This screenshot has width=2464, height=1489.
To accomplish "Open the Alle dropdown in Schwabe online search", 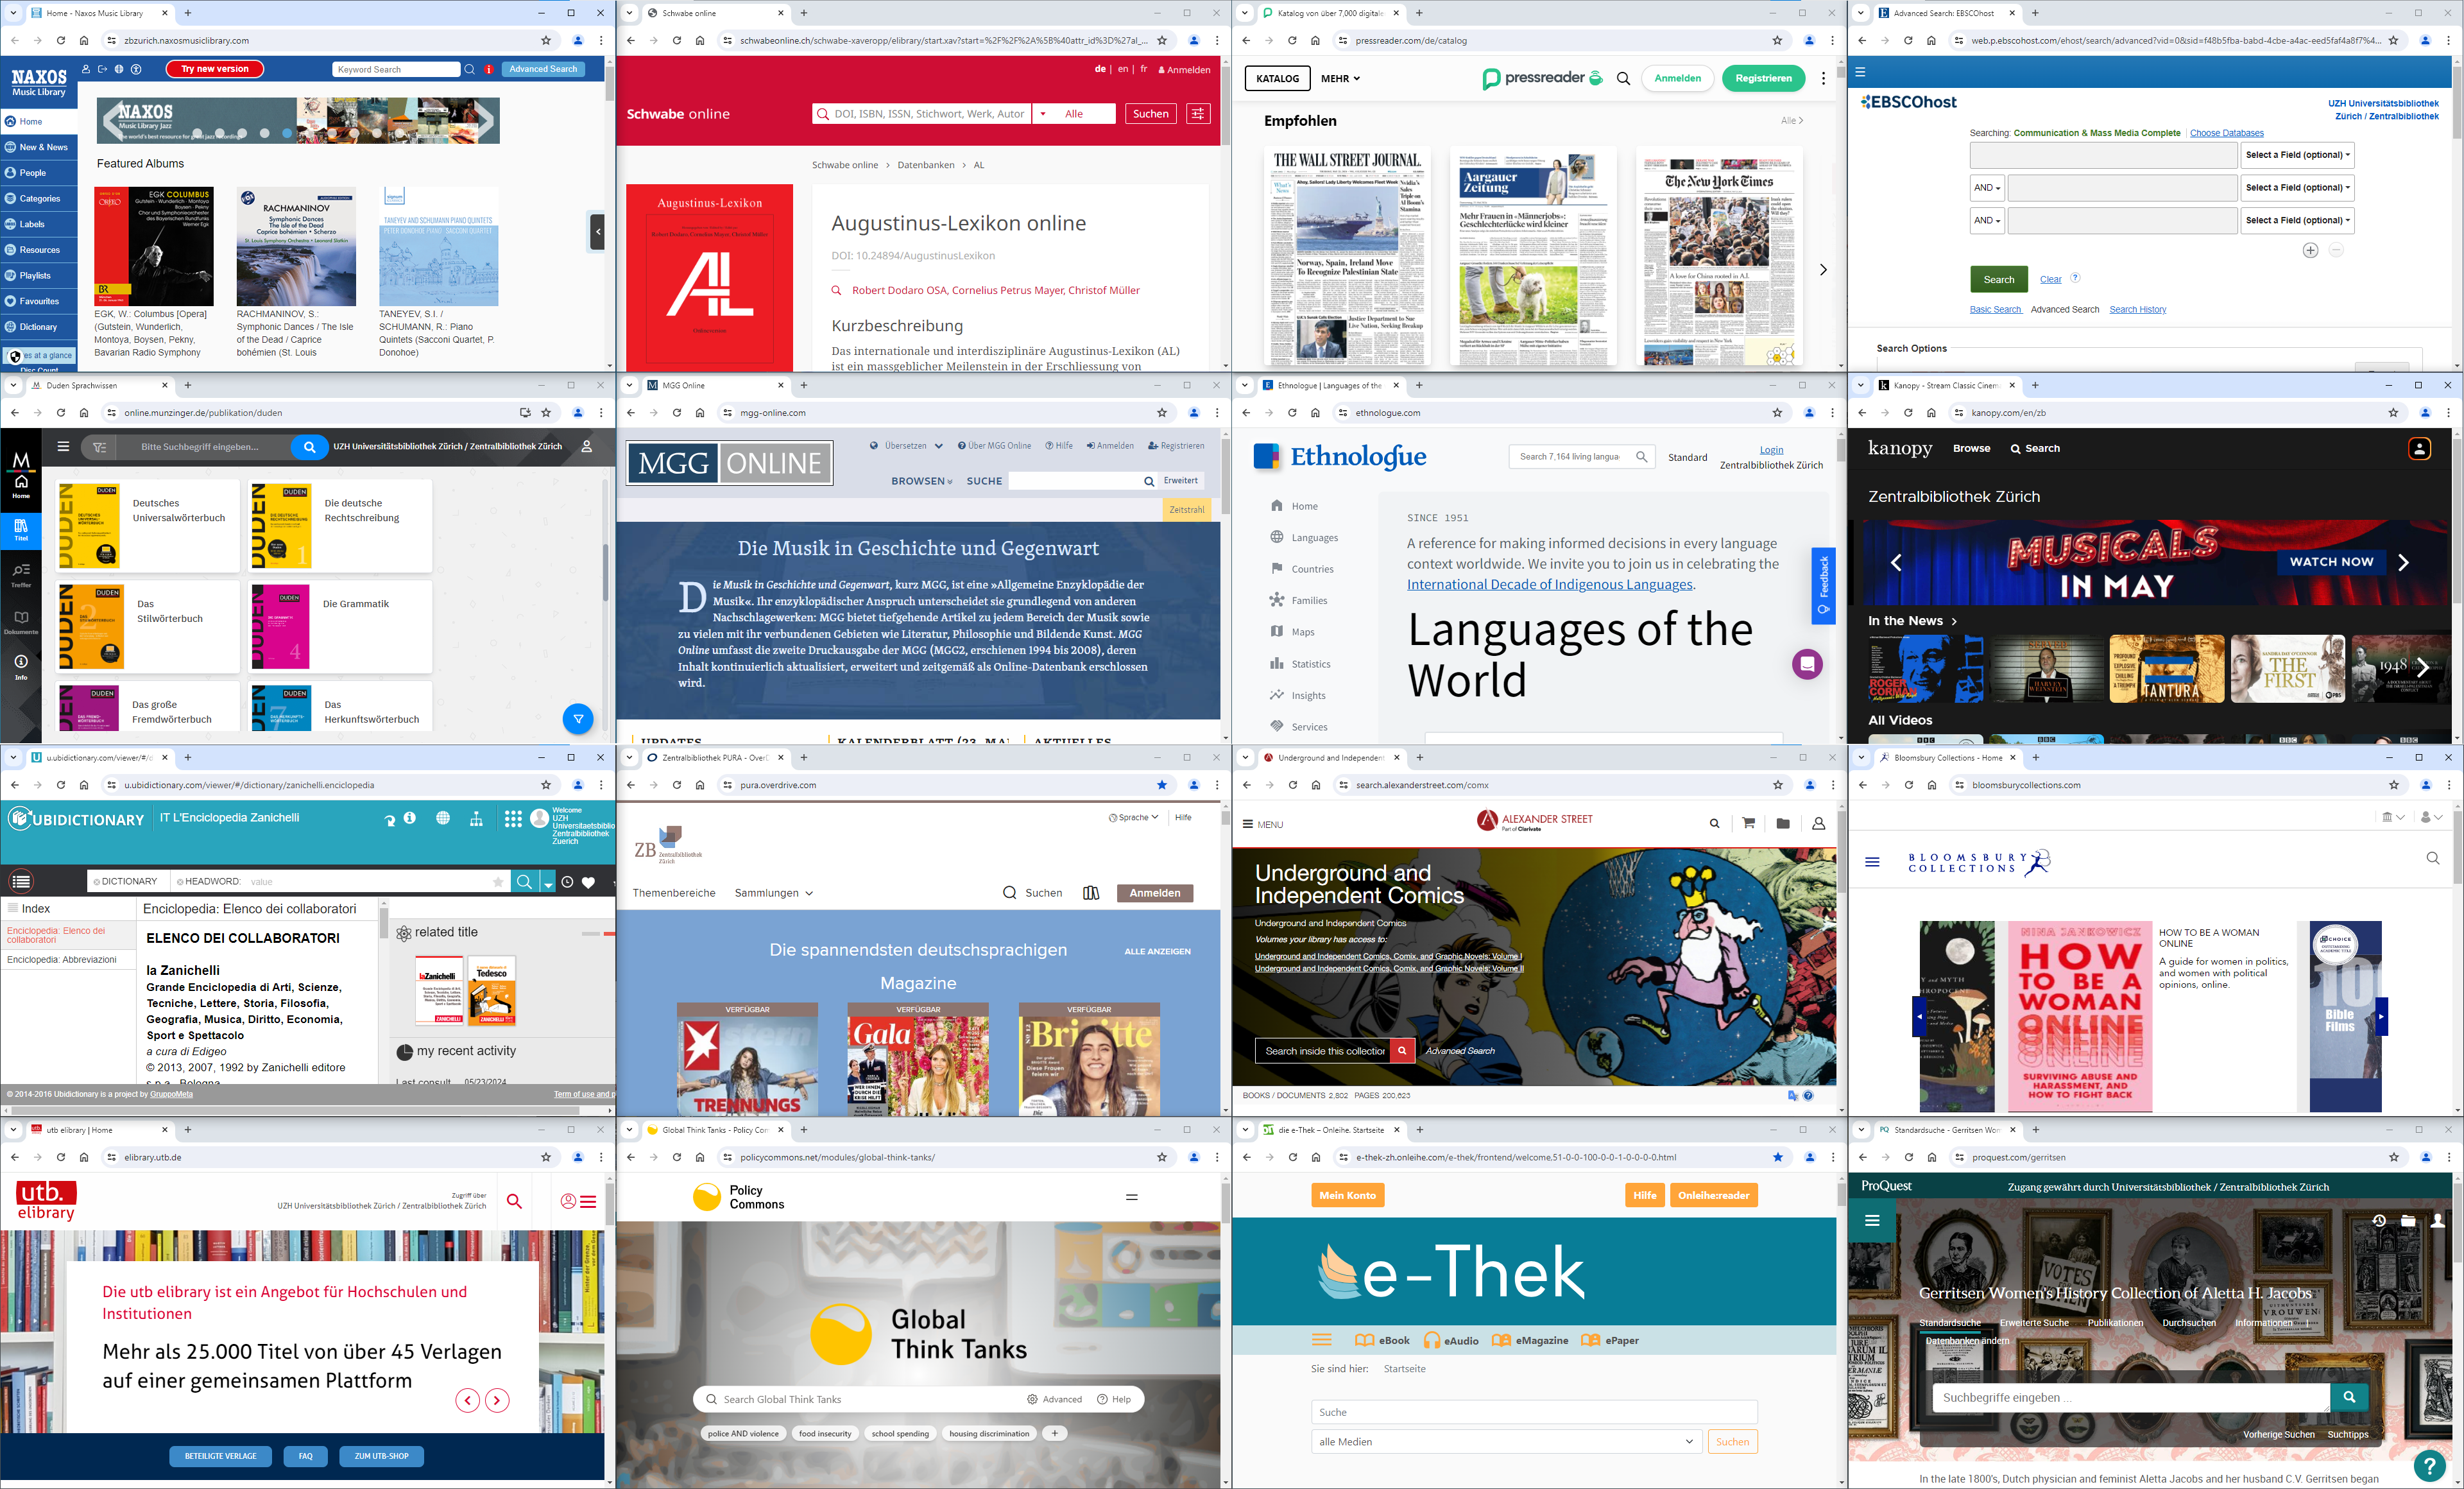I will point(1074,114).
